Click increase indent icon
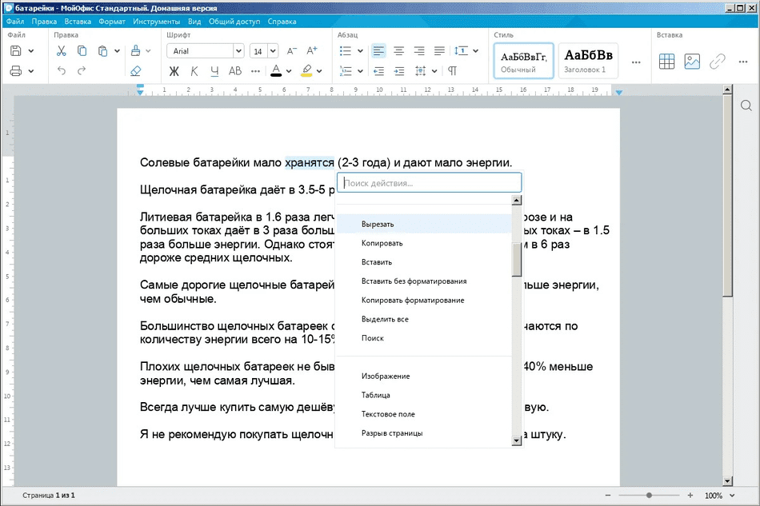Screen dimensions: 760x506 coord(399,71)
